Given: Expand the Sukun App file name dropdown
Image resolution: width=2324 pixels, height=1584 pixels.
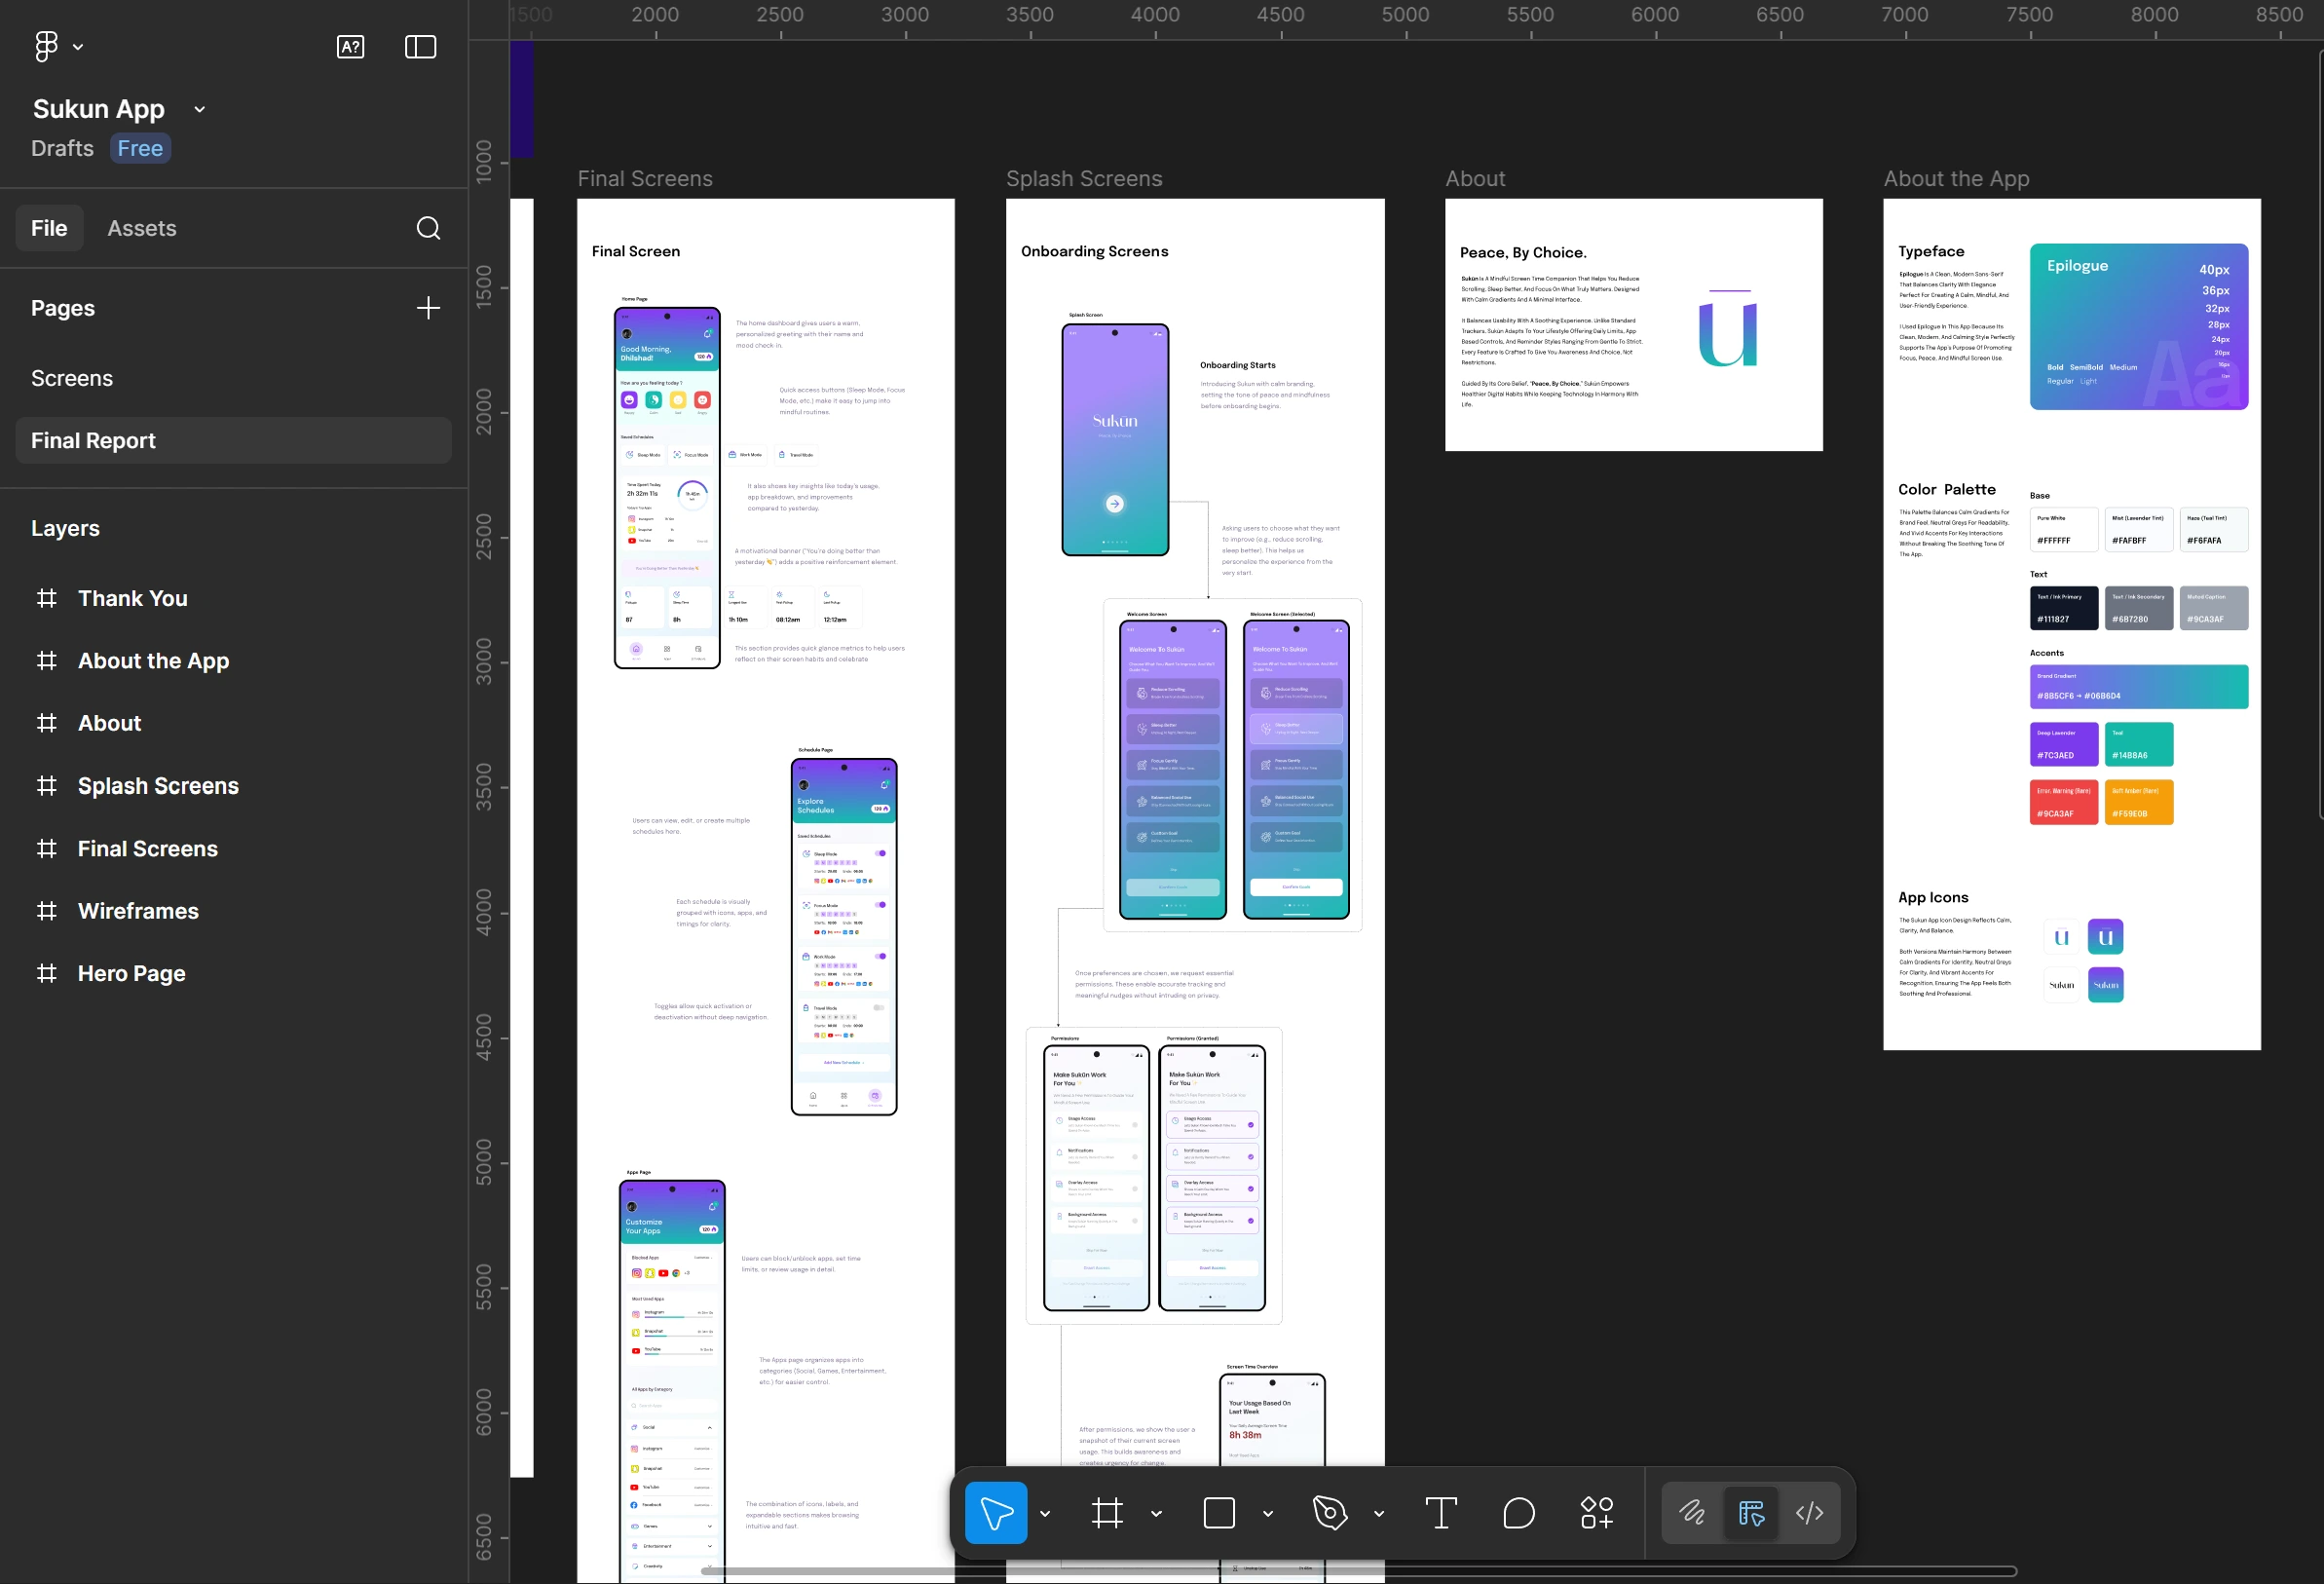Looking at the screenshot, I should [199, 109].
